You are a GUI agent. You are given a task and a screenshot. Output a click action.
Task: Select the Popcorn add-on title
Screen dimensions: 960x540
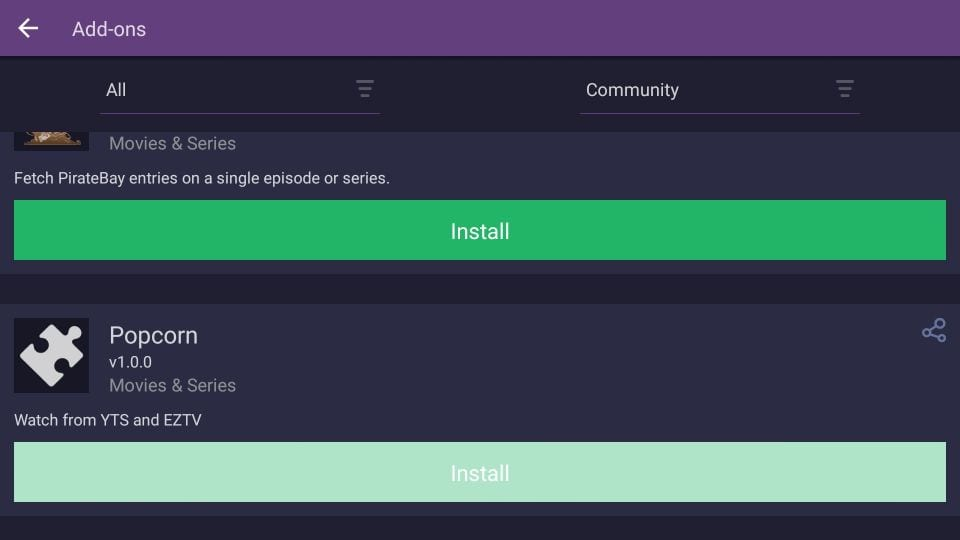click(154, 336)
